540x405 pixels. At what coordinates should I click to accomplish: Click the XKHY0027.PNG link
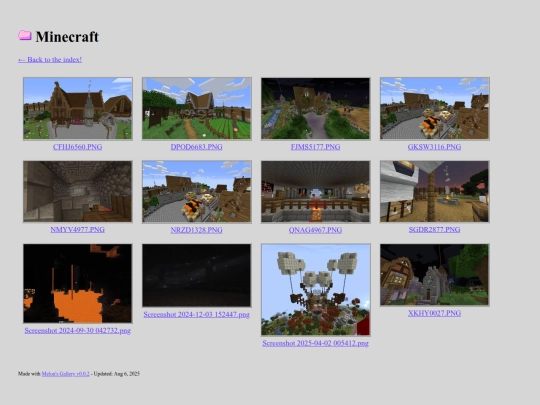click(x=434, y=313)
